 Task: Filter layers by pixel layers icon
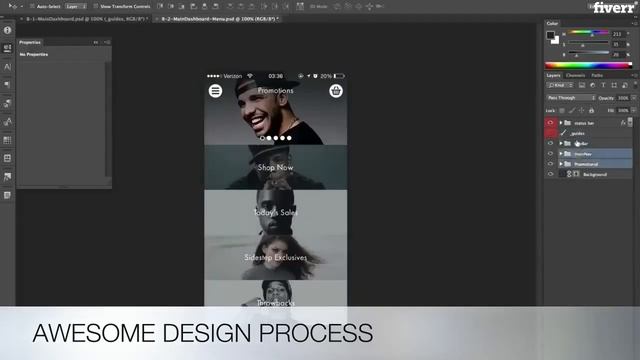582,85
